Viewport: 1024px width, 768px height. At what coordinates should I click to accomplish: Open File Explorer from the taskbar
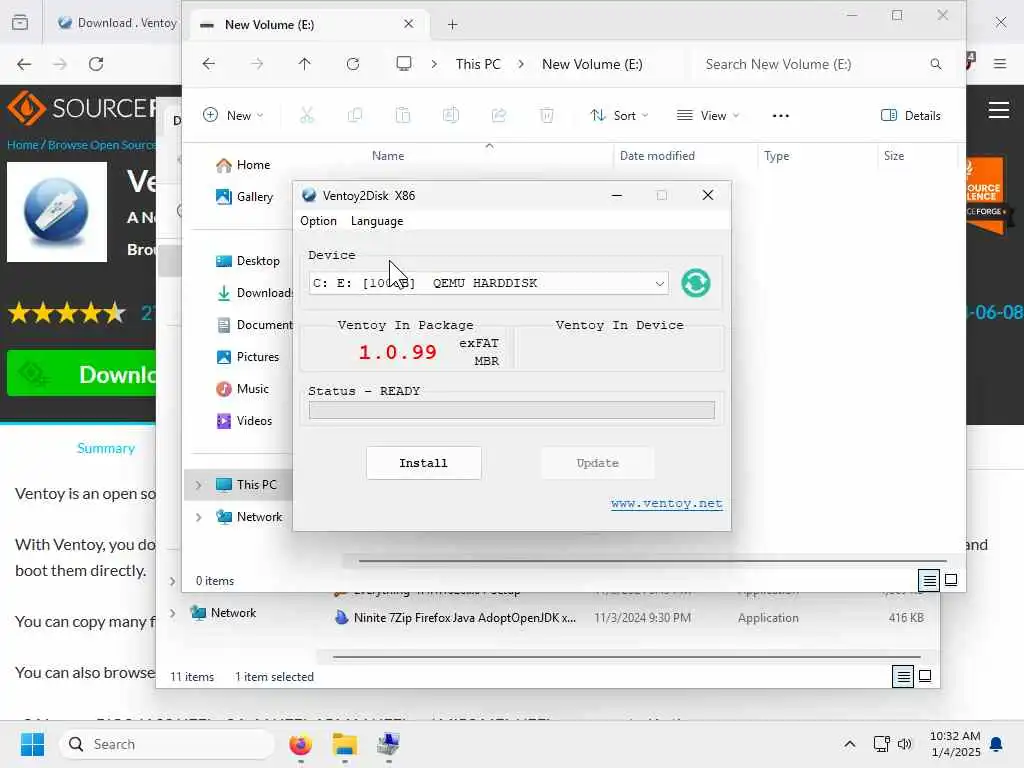[x=344, y=744]
